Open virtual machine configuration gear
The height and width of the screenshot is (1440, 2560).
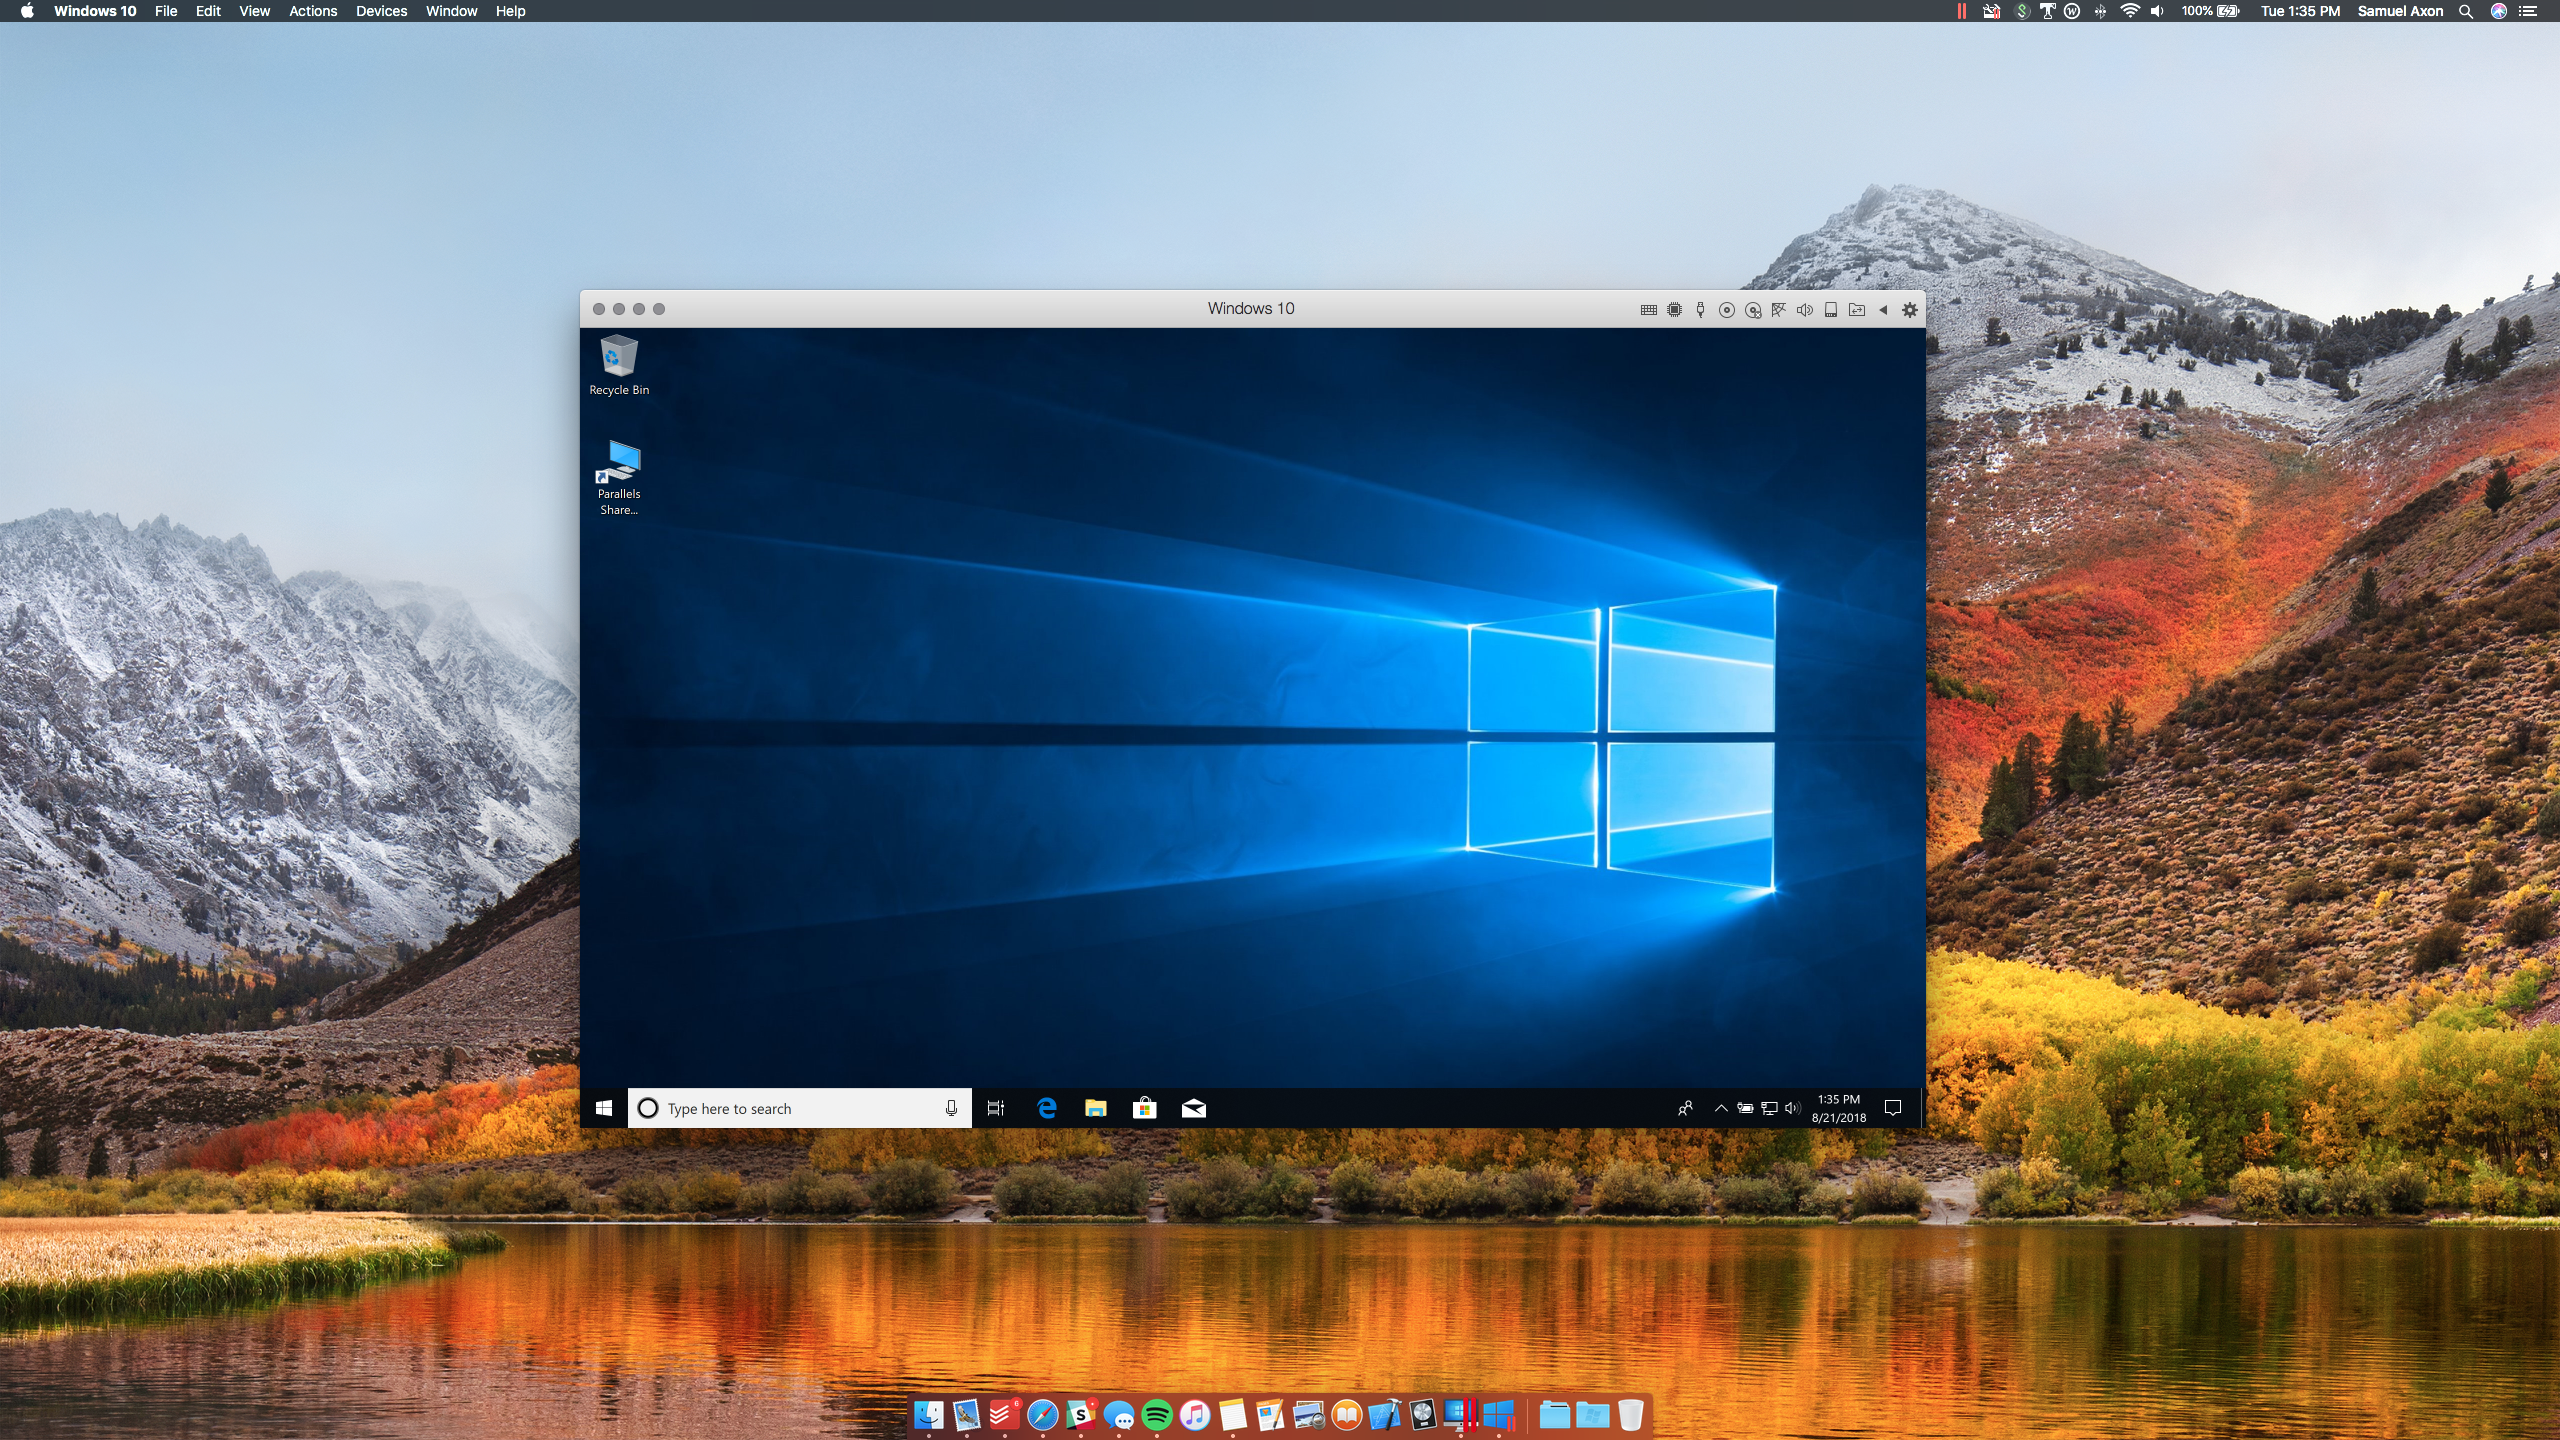click(1910, 310)
